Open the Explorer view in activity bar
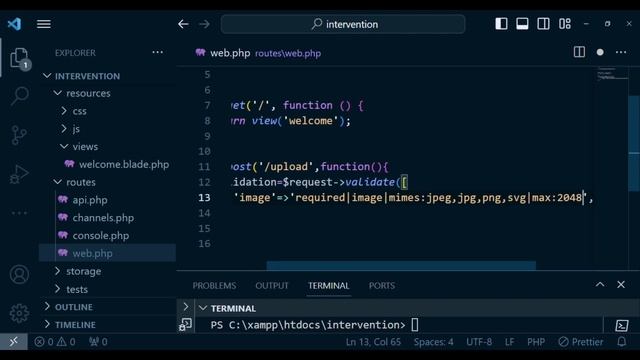The image size is (640, 360). (x=19, y=58)
